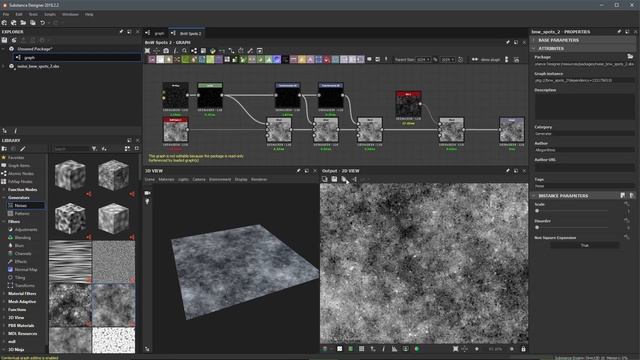Select the Noises subcategory in Library
This screenshot has height=360, width=640.
tap(25, 206)
